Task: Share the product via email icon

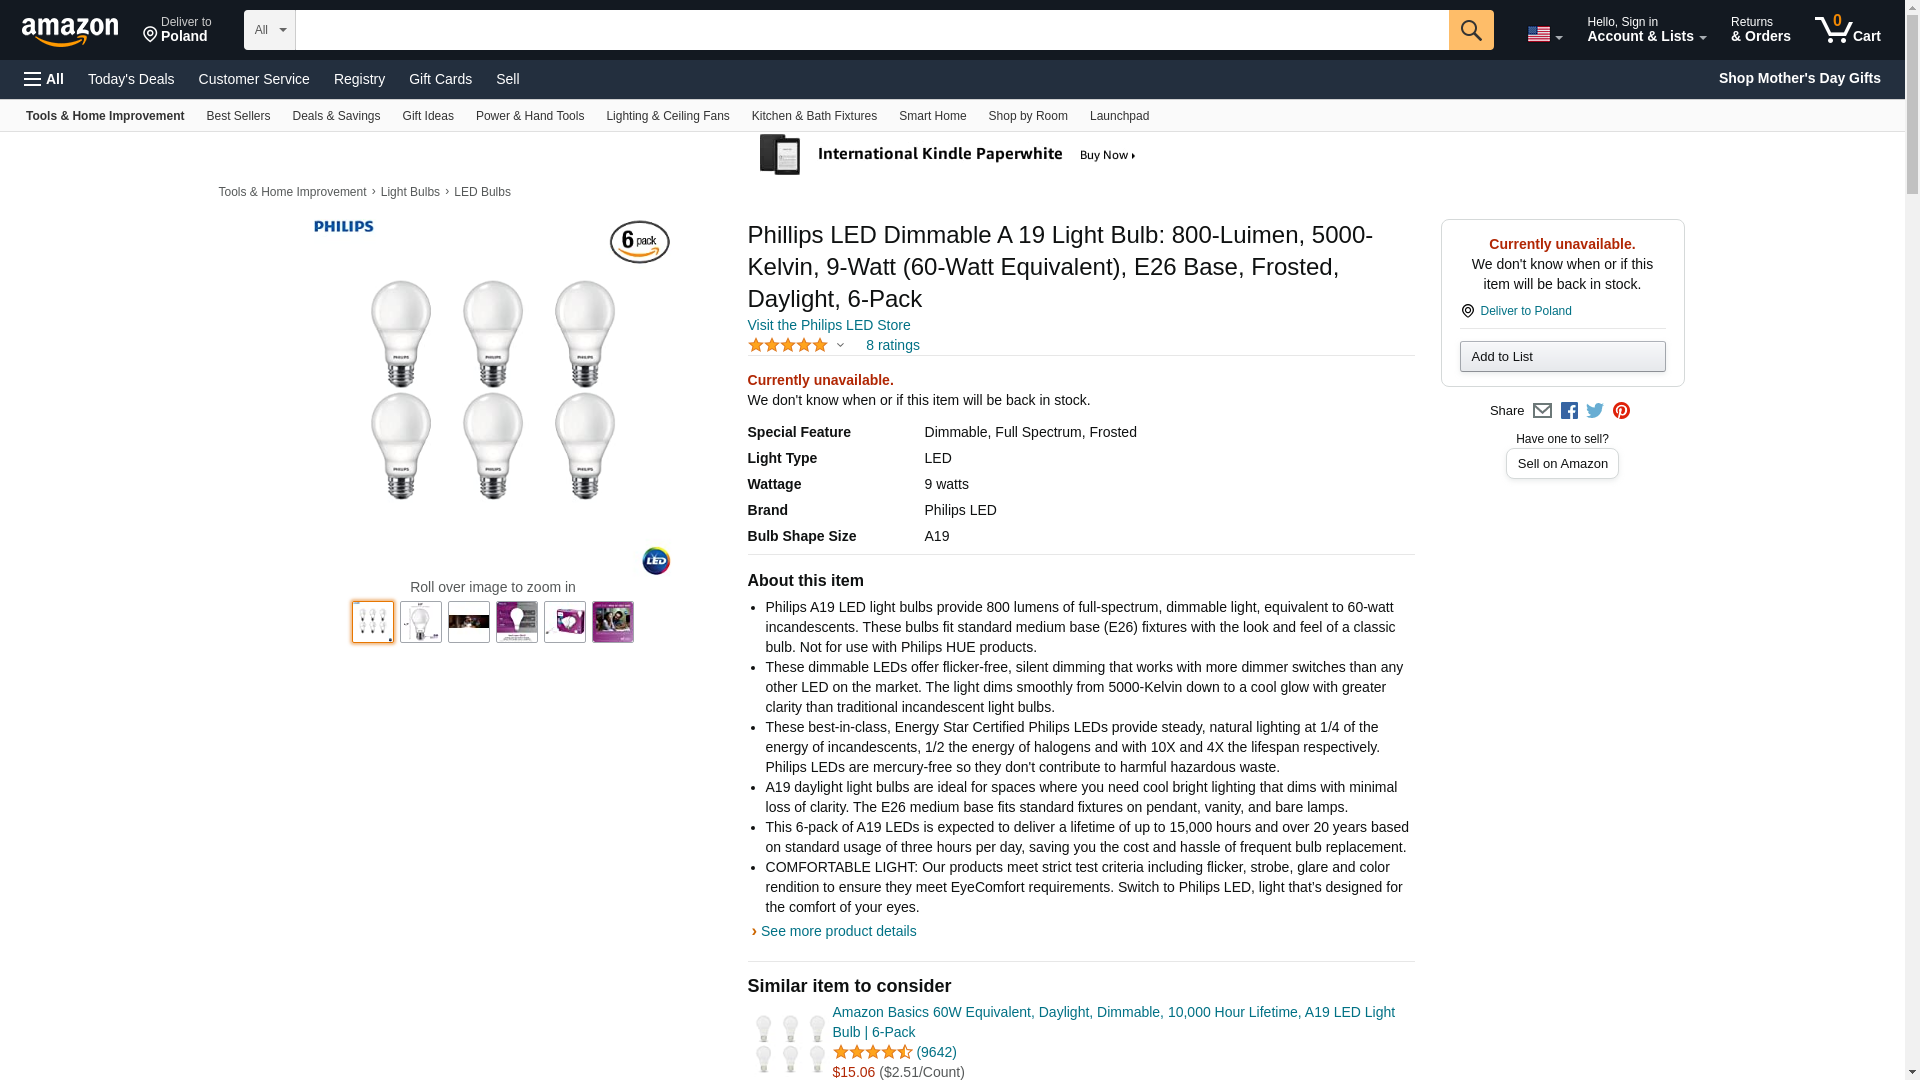Action: tap(1542, 411)
